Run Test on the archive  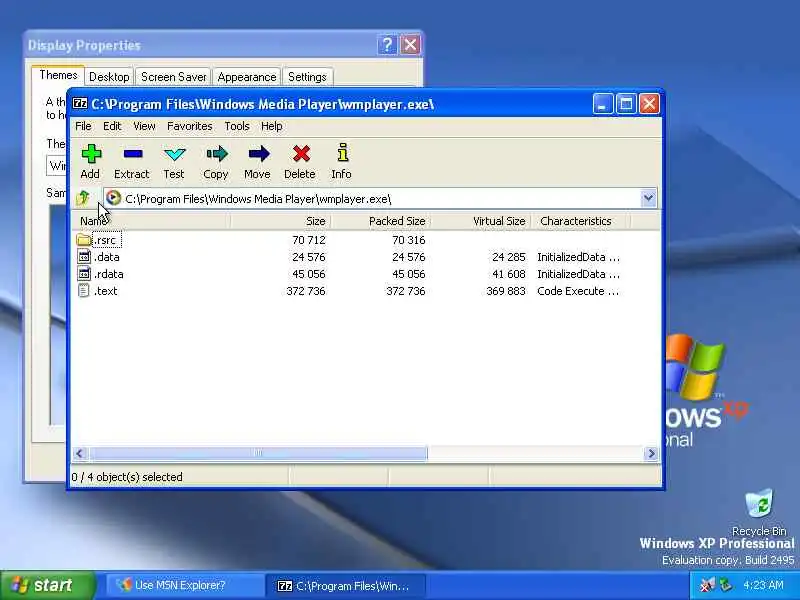174,154
